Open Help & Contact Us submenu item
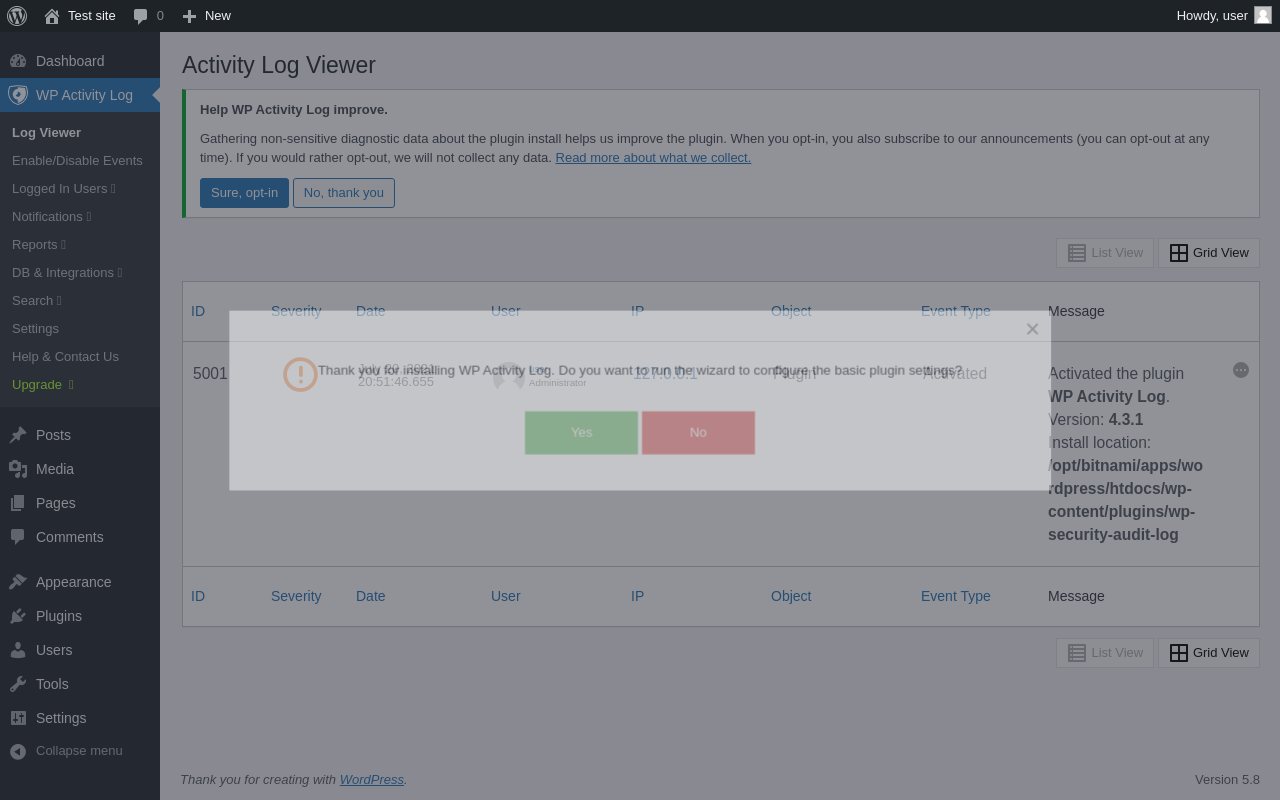This screenshot has width=1280, height=800. [65, 357]
